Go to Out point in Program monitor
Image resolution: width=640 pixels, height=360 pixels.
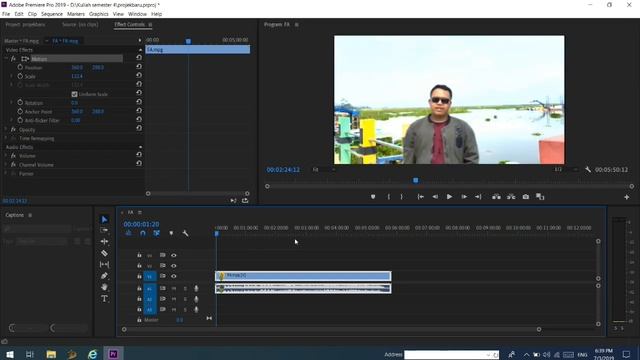pyautogui.click(x=478, y=197)
